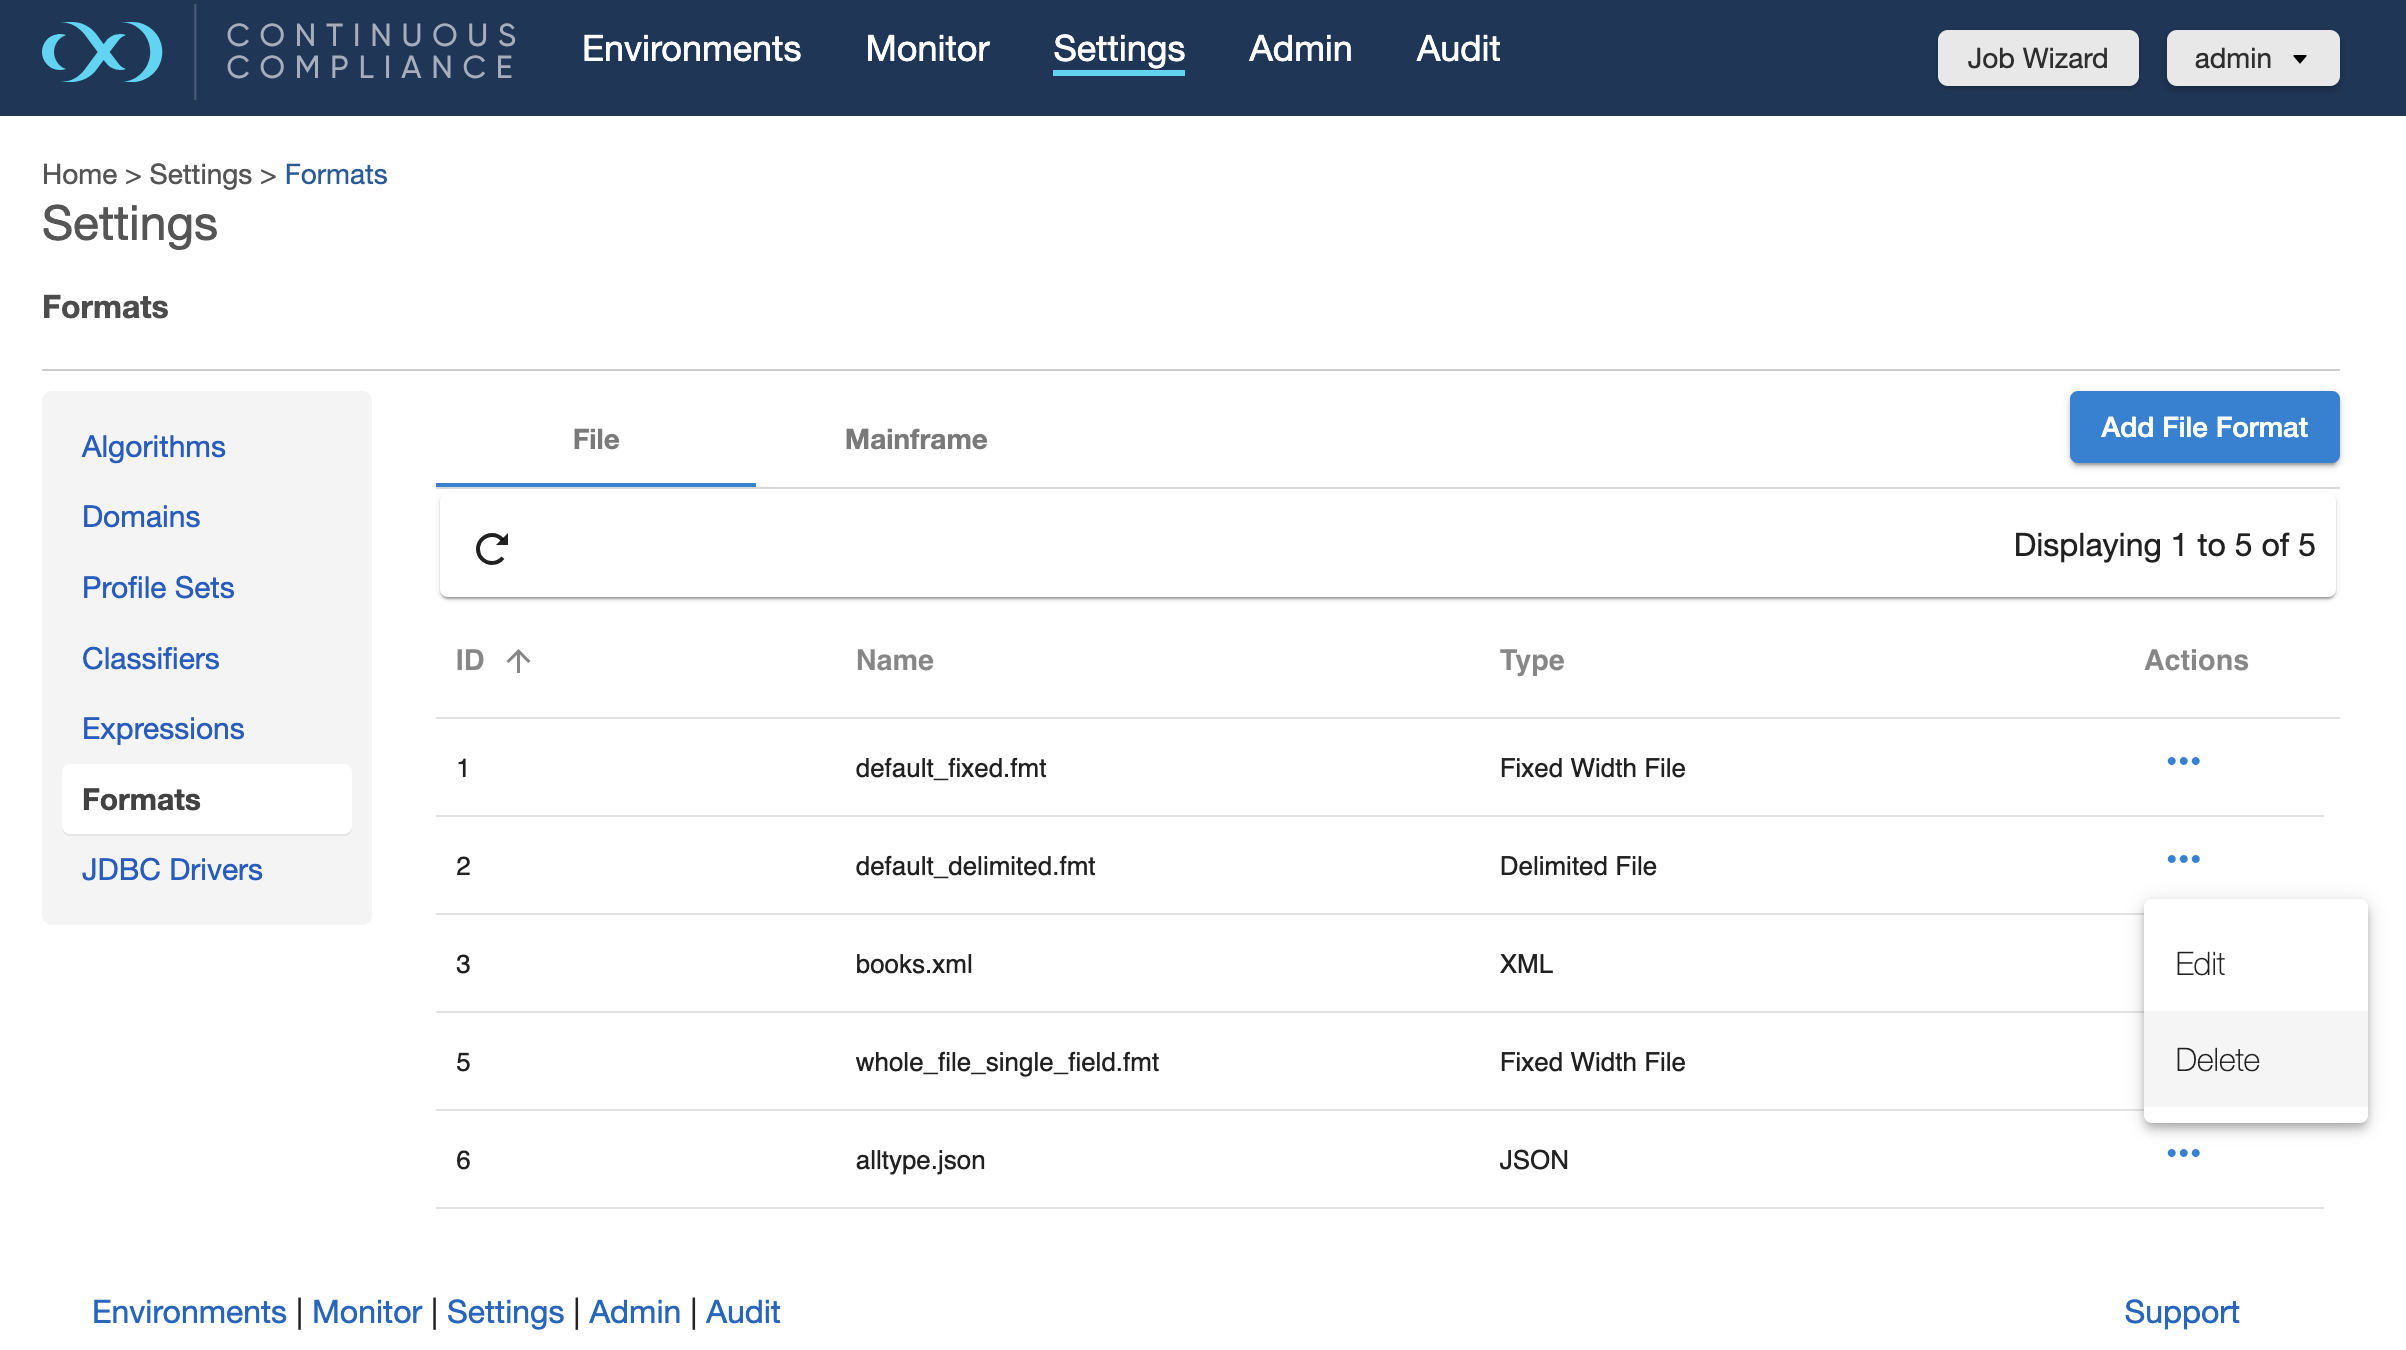Viewport: 2406px width, 1350px height.
Task: Click the Support link in footer
Action: 2181,1312
